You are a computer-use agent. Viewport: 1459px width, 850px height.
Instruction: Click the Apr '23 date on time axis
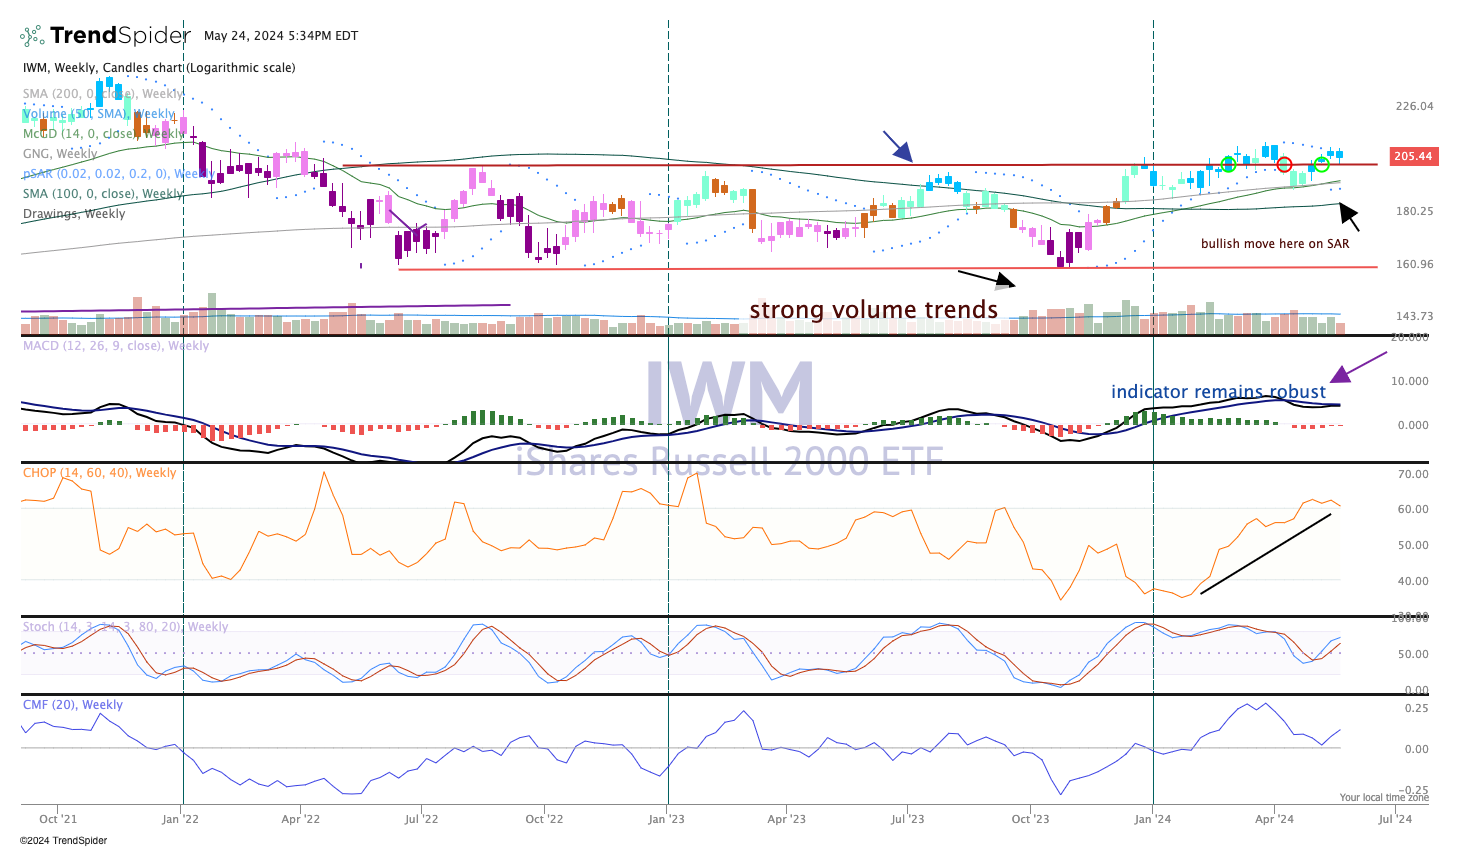[x=786, y=819]
